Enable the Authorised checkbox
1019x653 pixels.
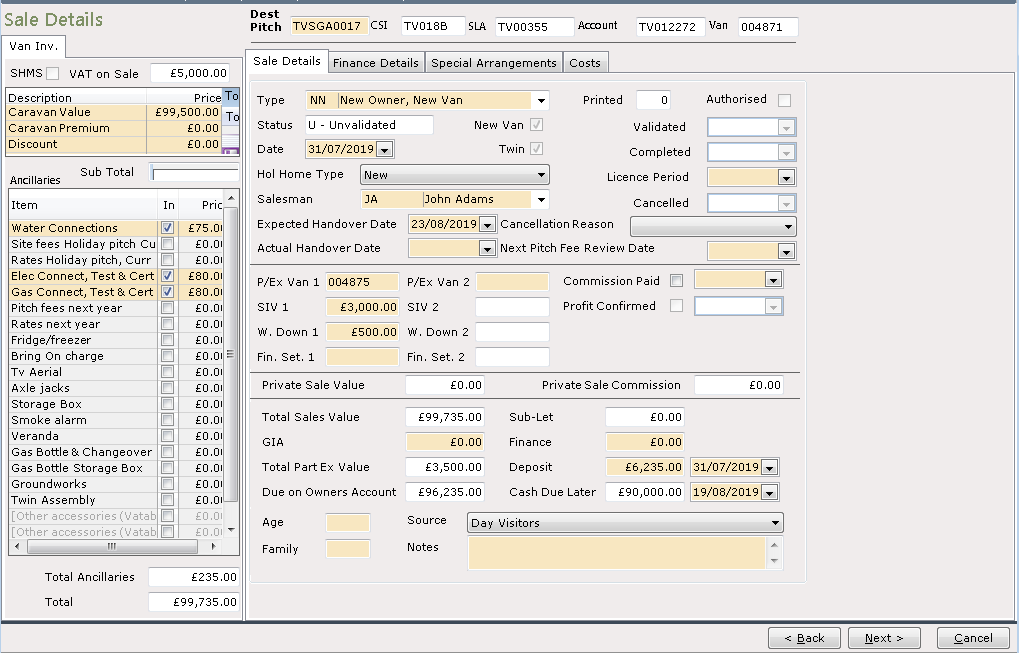[x=784, y=101]
